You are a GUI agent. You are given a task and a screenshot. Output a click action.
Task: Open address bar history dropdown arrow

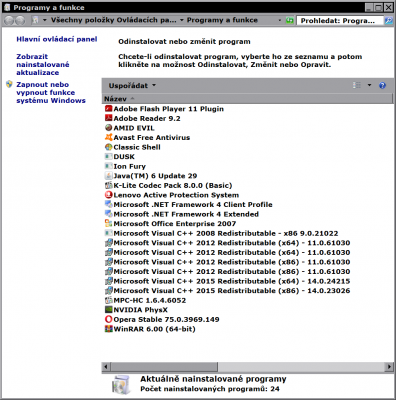(280, 20)
